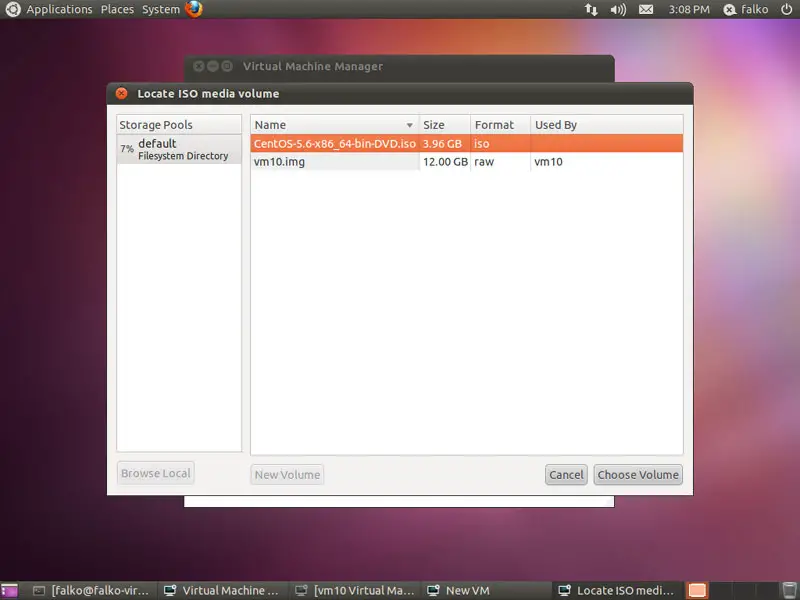Image resolution: width=800 pixels, height=600 pixels.
Task: Click the New Volume button
Action: pos(287,474)
